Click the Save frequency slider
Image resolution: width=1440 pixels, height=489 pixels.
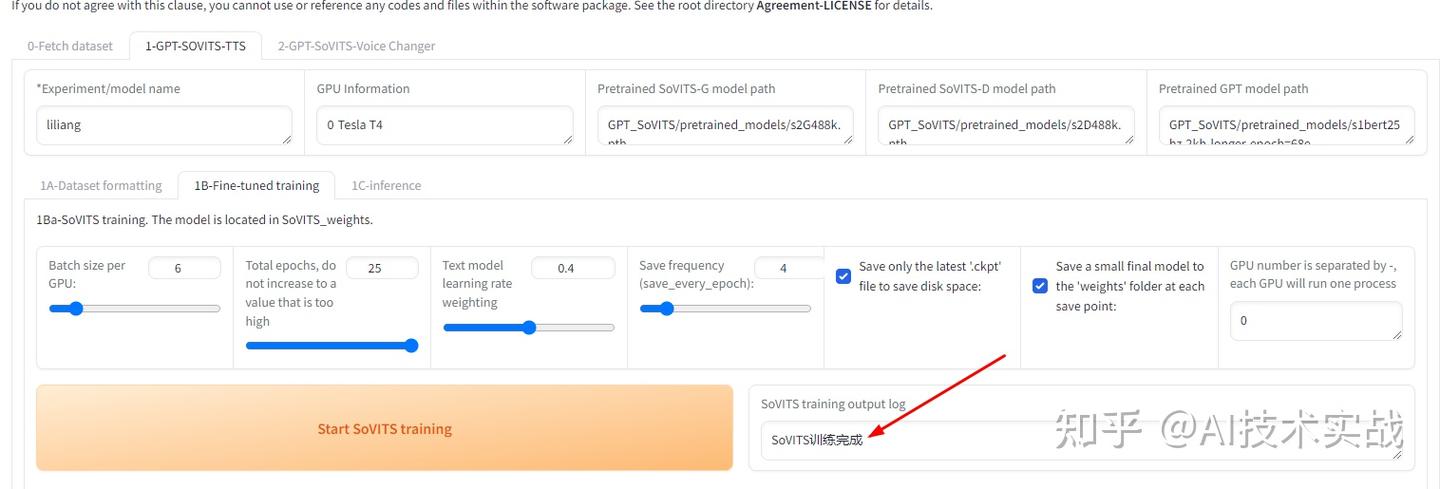click(x=725, y=309)
